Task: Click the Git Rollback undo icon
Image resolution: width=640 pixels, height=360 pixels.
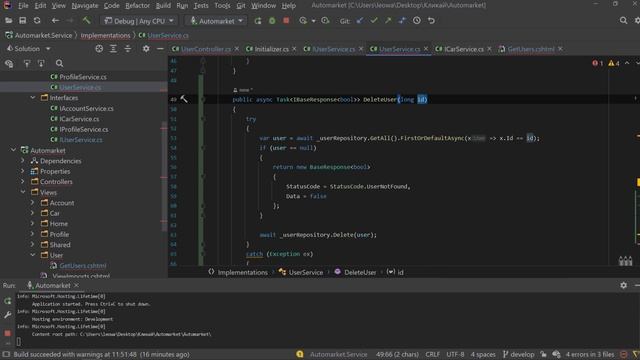Action: (x=431, y=20)
